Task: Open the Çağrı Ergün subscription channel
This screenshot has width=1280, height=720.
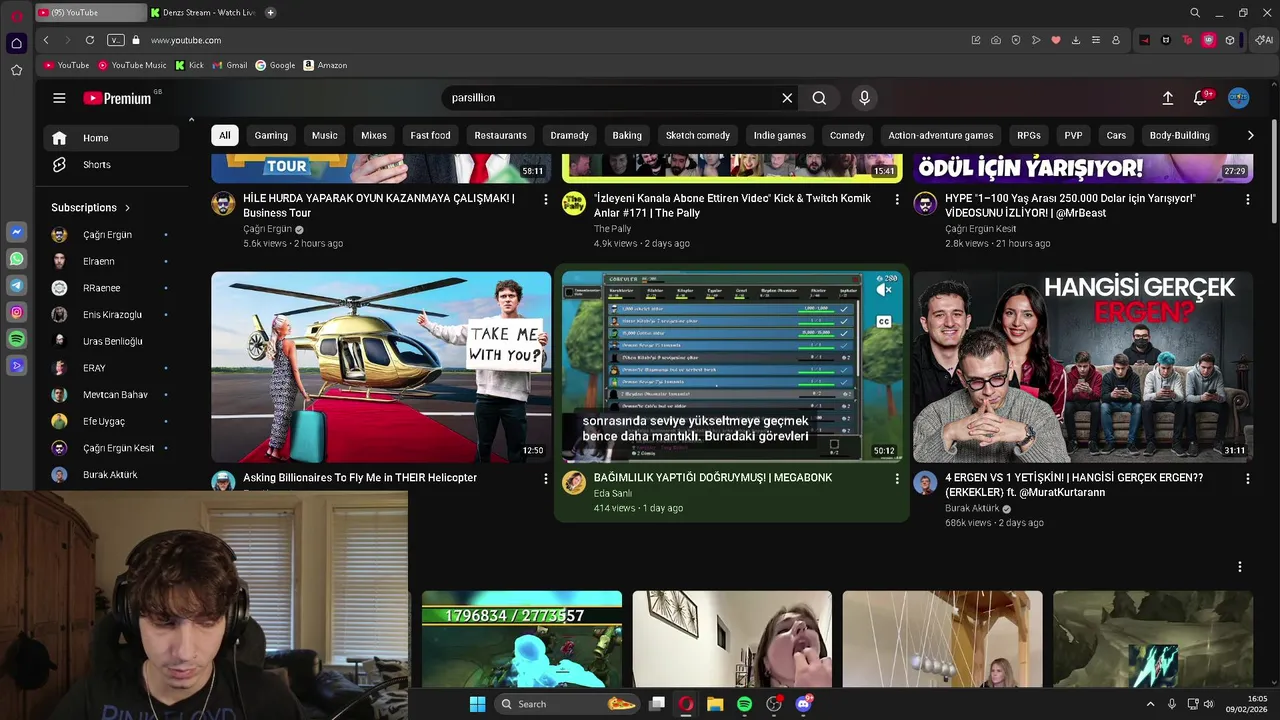Action: point(110,235)
